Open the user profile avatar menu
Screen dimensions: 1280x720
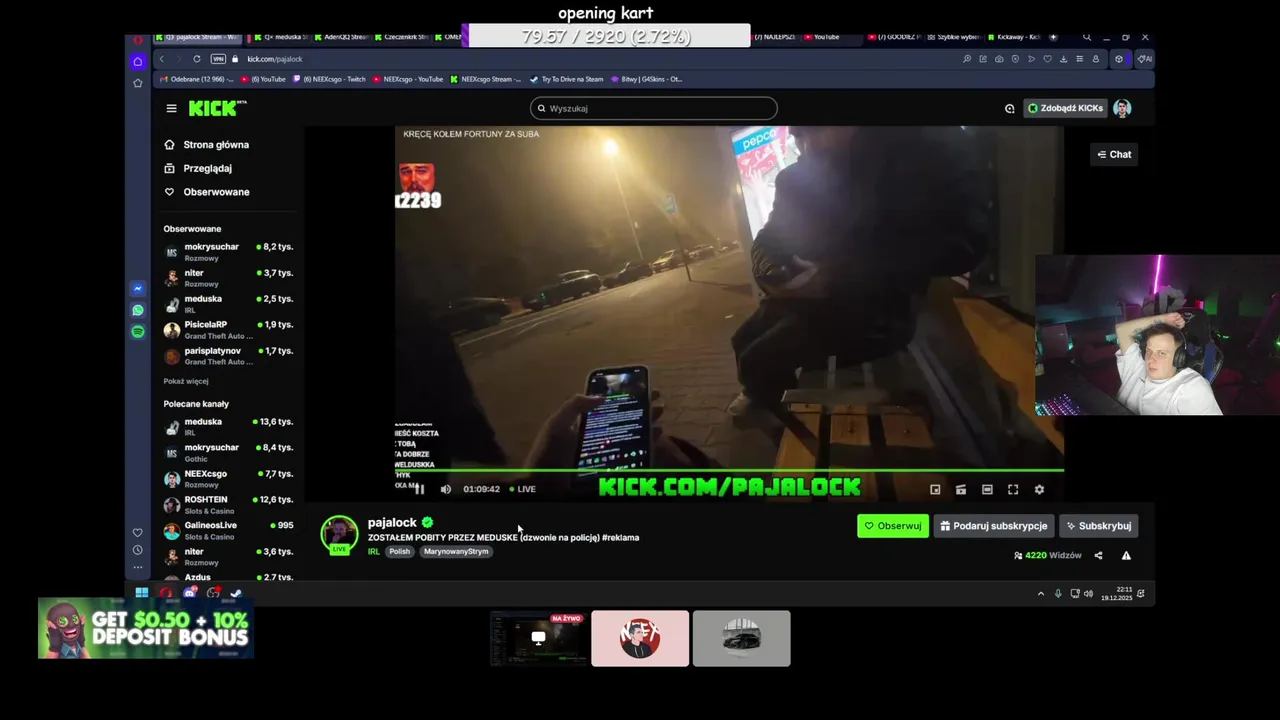pos(1122,108)
